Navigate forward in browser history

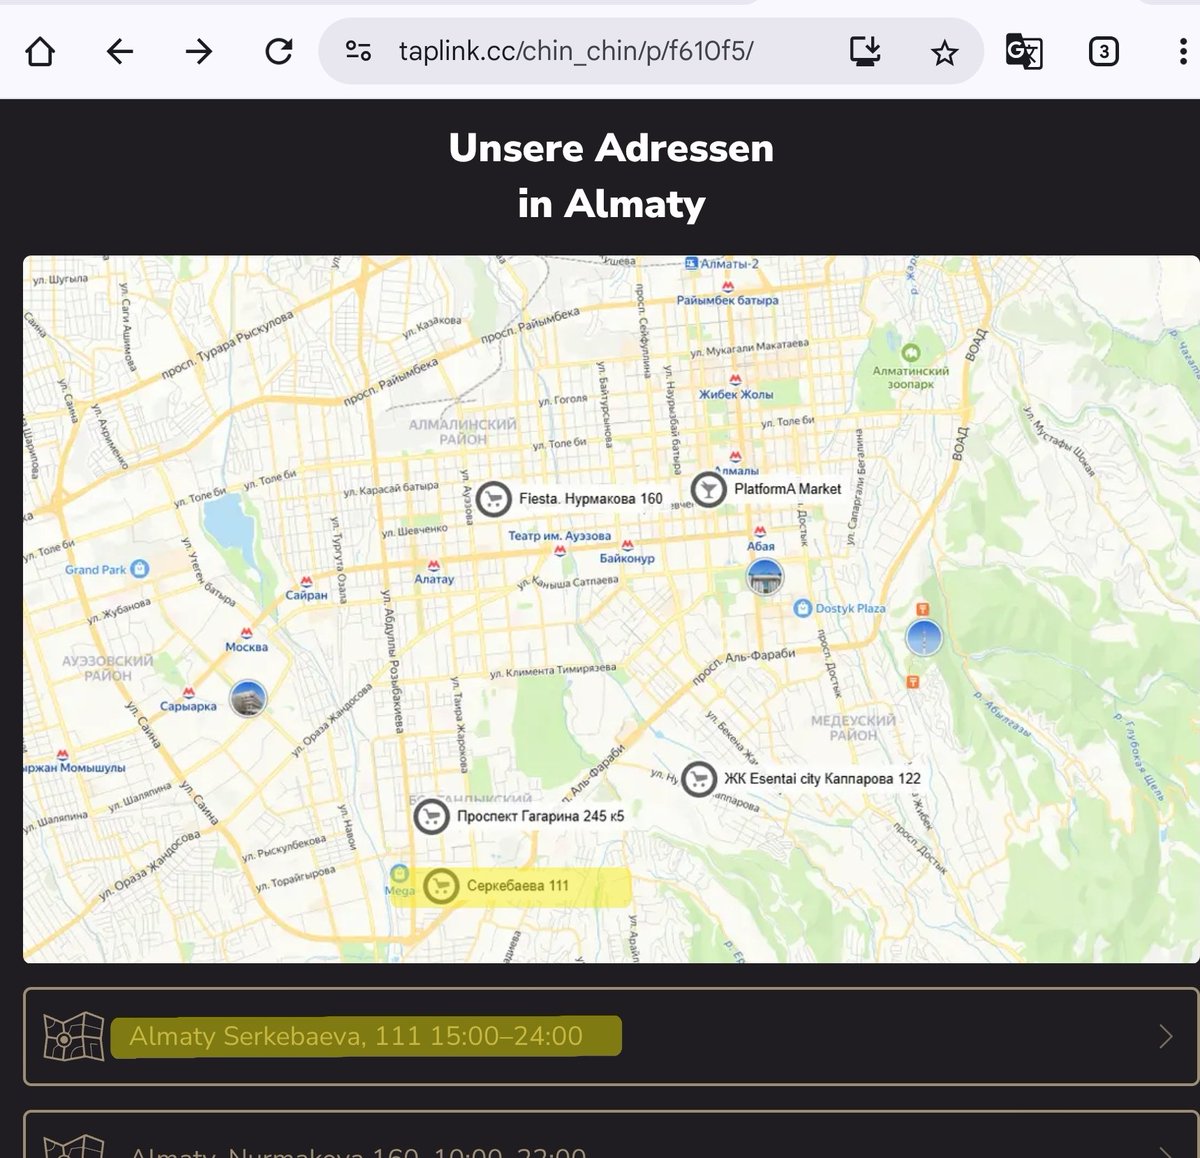pyautogui.click(x=199, y=51)
